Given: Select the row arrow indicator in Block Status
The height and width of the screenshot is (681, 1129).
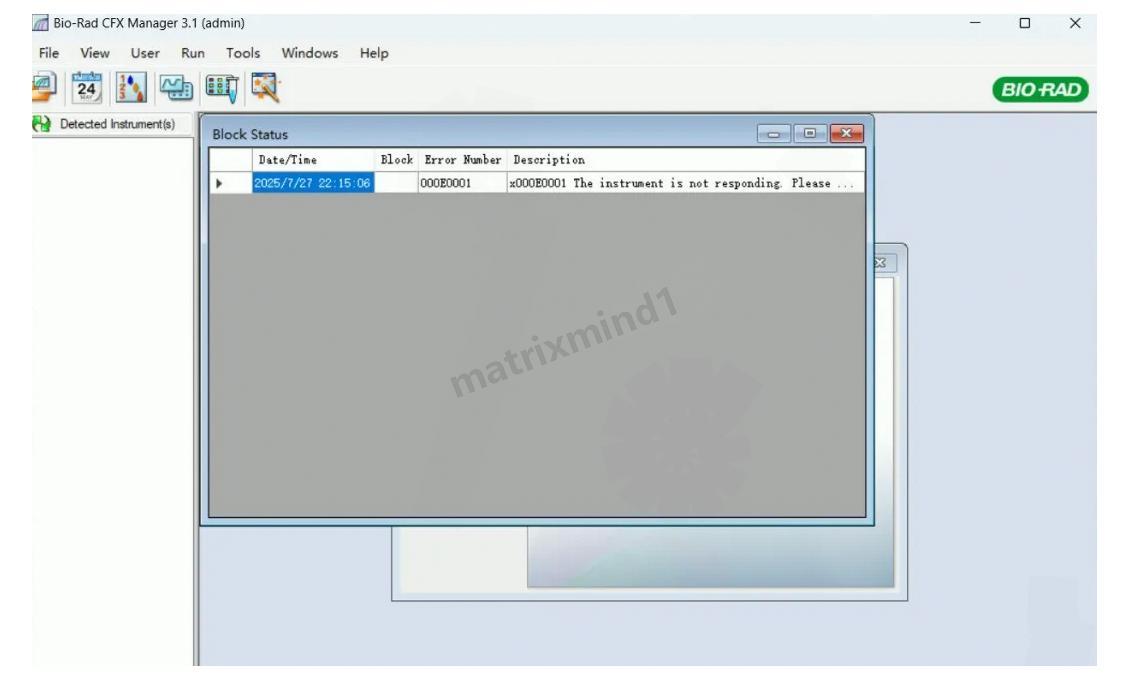Looking at the screenshot, I should pos(220,184).
